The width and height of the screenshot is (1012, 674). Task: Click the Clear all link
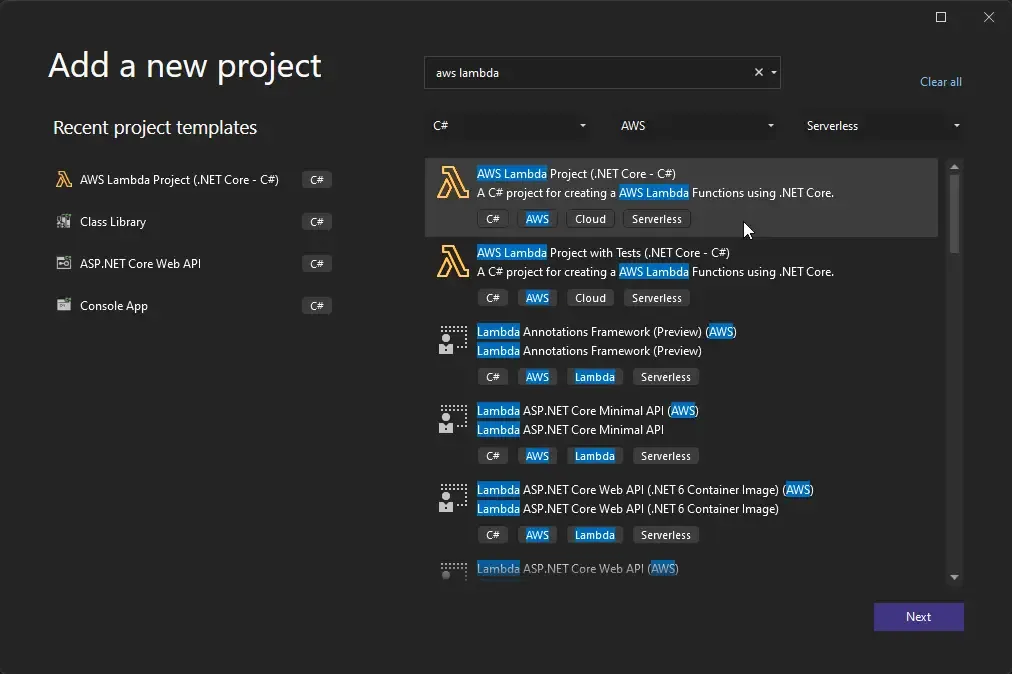coord(940,81)
